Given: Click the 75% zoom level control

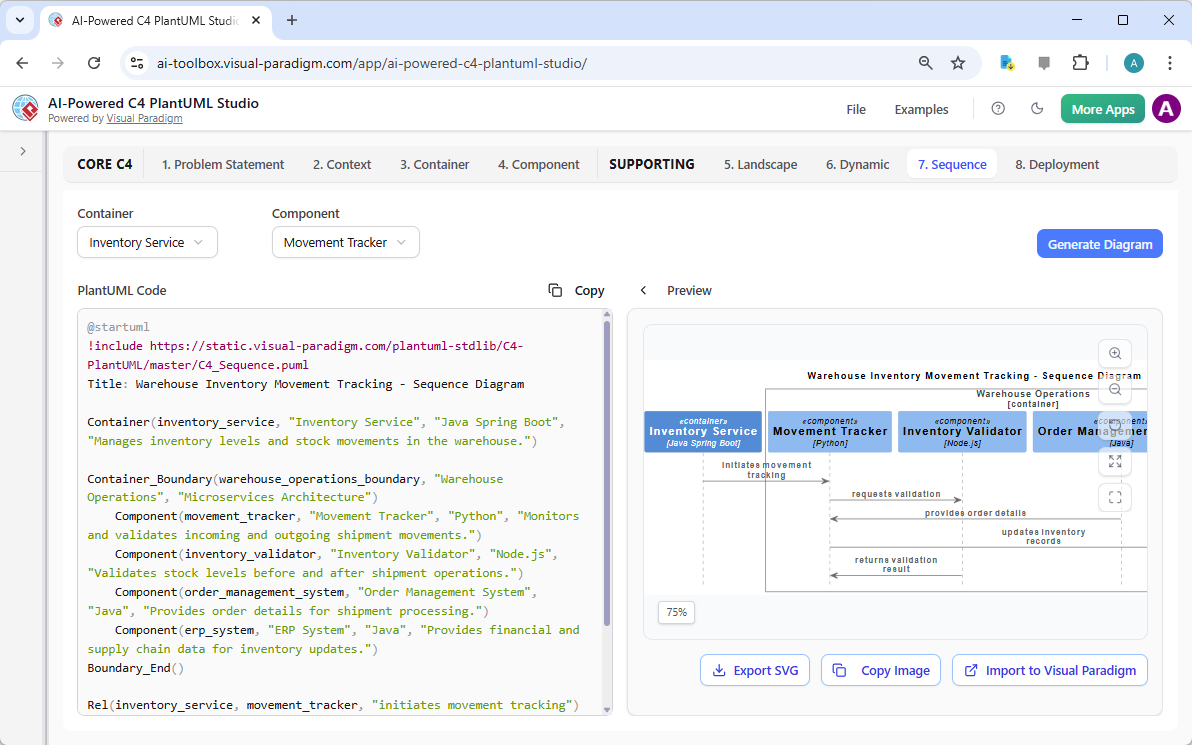Looking at the screenshot, I should [676, 612].
